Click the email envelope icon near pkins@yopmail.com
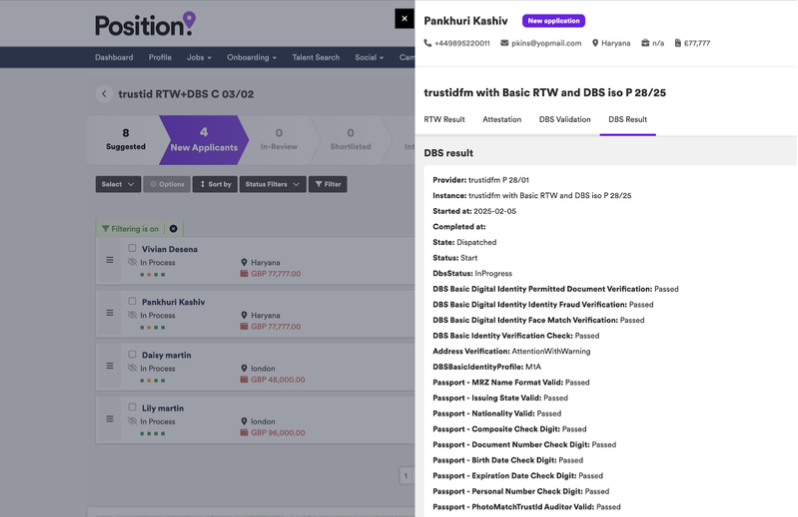Viewport: 798px width, 517px height. pos(507,43)
